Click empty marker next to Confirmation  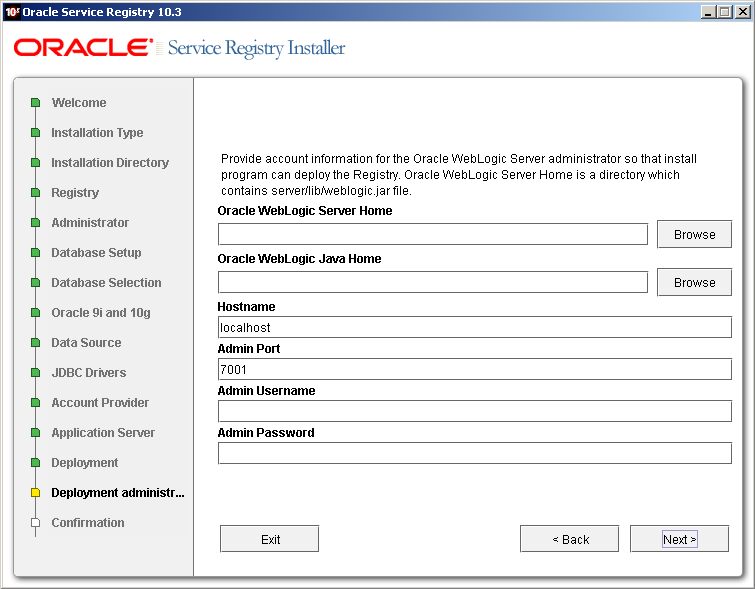(35, 523)
